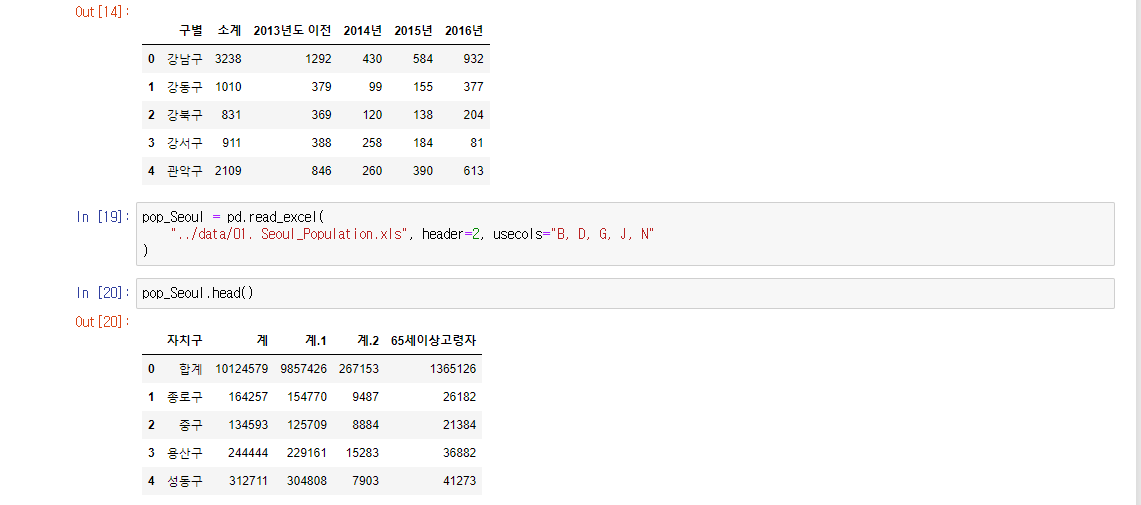
Task: Click the Out[14] output prompt
Action: (x=103, y=12)
